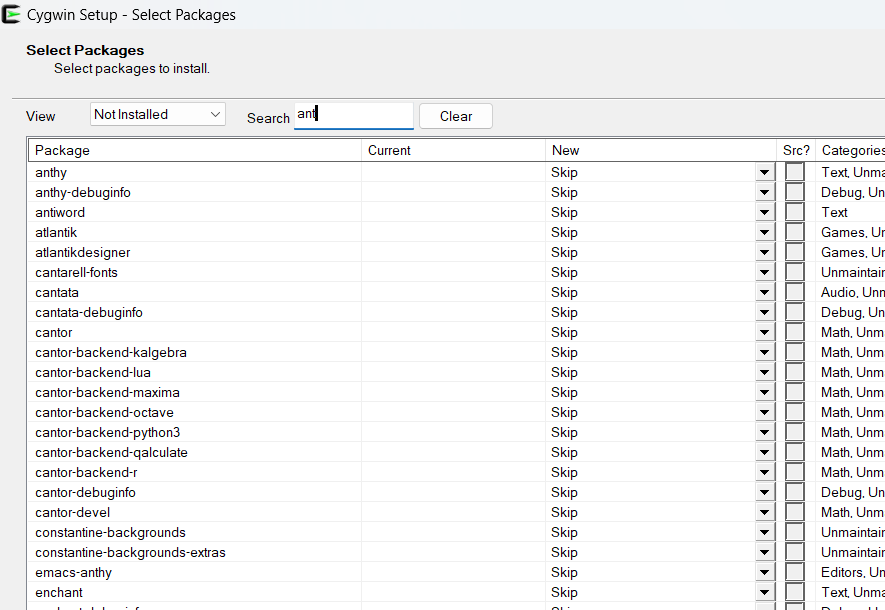Toggle the Src checkbox for cantor-devel
The image size is (885, 610).
(795, 512)
